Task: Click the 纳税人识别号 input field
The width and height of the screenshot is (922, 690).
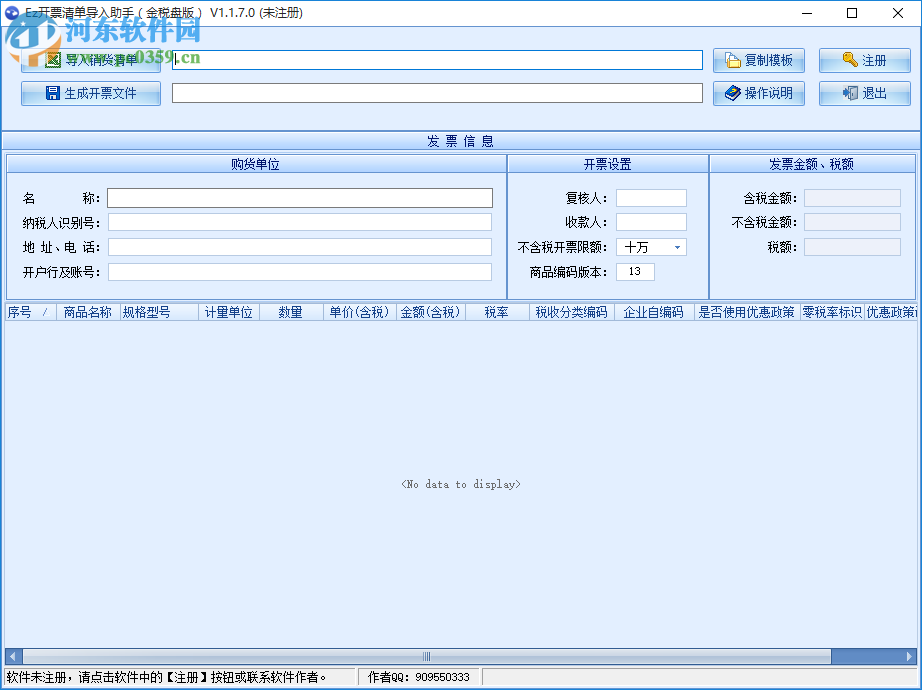Action: point(300,222)
